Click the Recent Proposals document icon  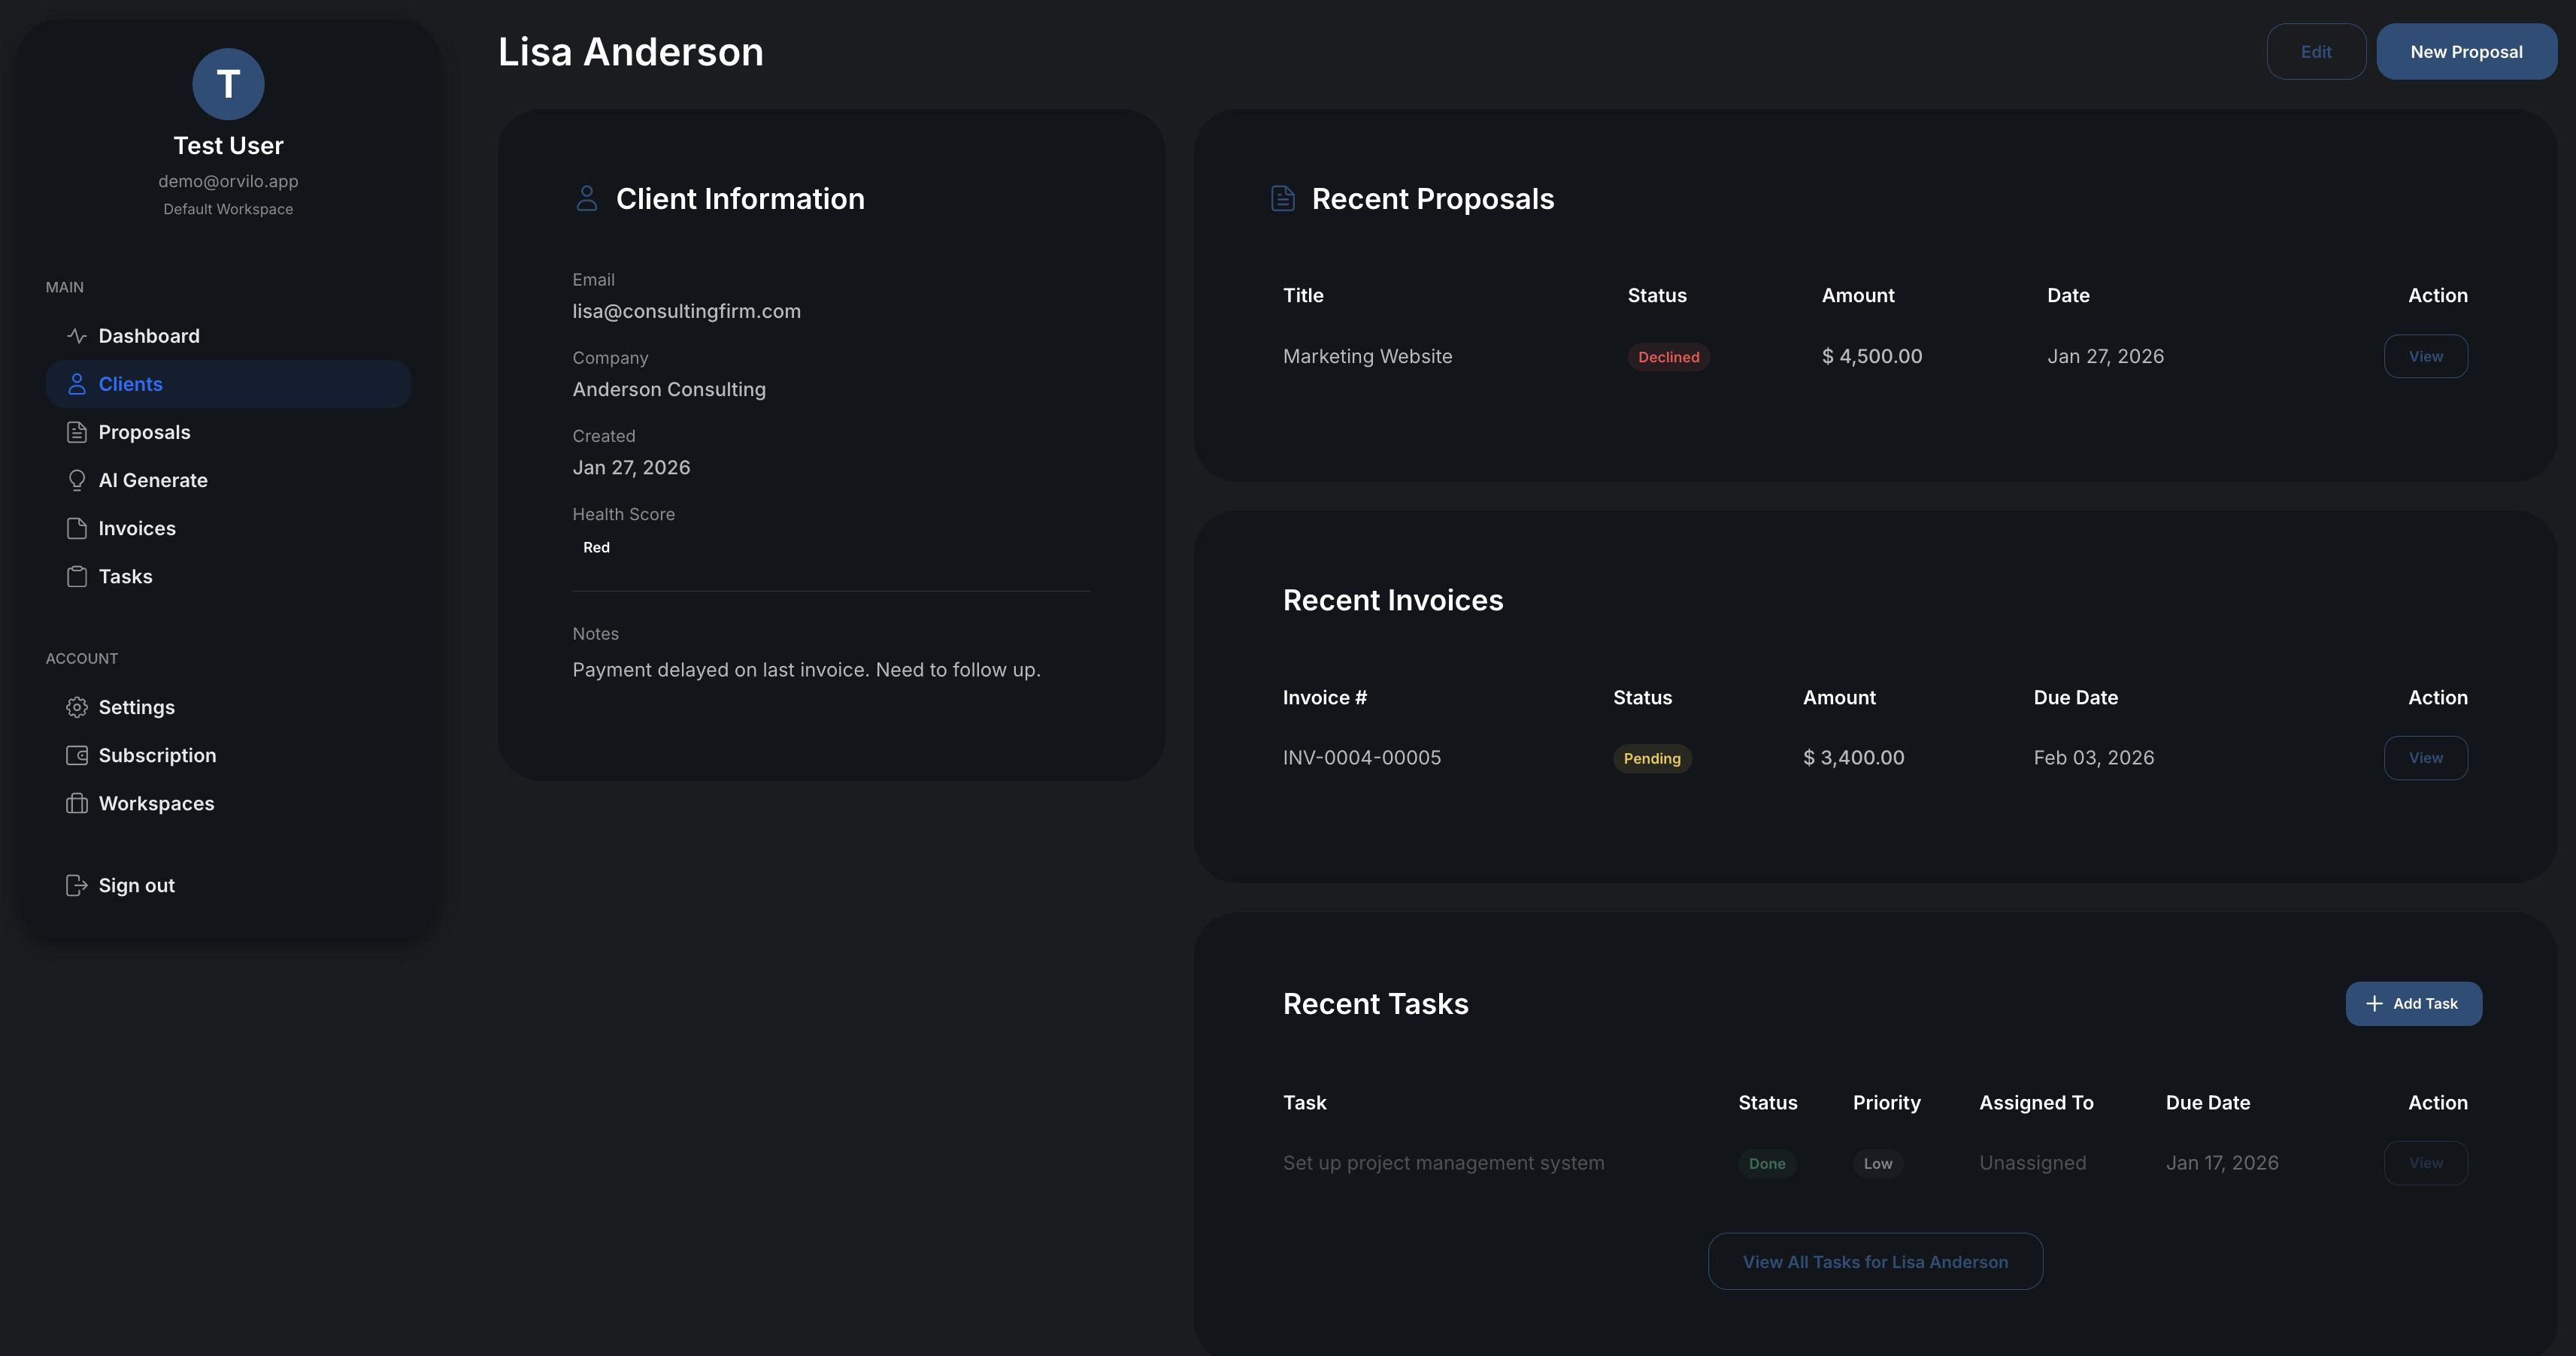(1283, 198)
